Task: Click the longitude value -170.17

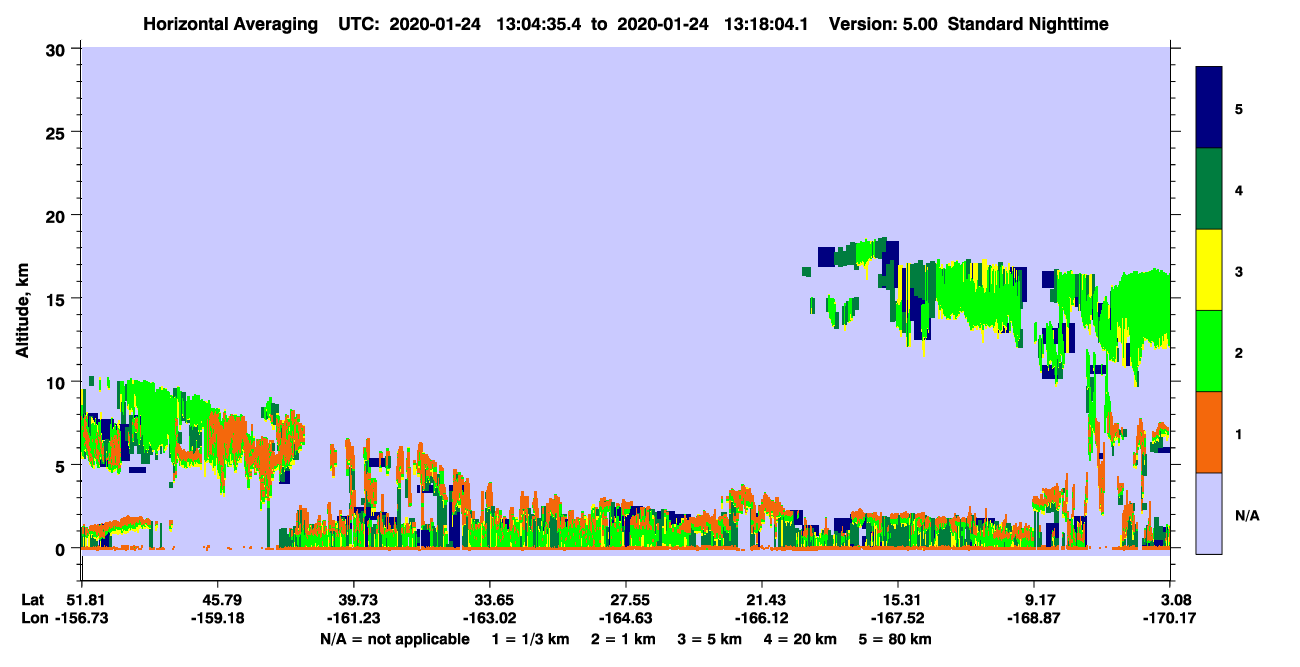Action: [1170, 618]
